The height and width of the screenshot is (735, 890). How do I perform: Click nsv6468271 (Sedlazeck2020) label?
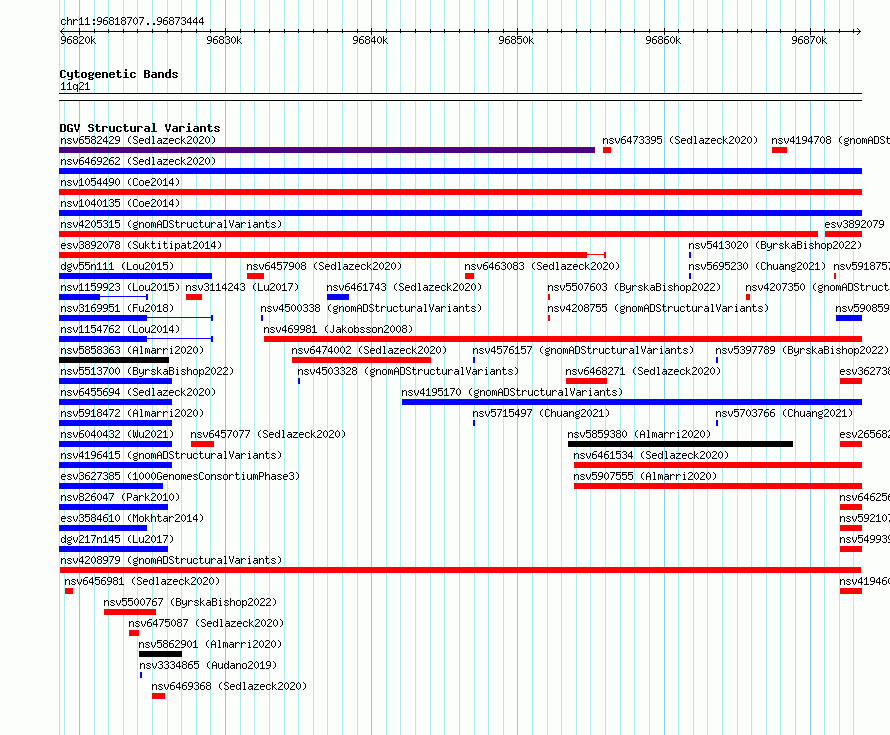pyautogui.click(x=643, y=371)
